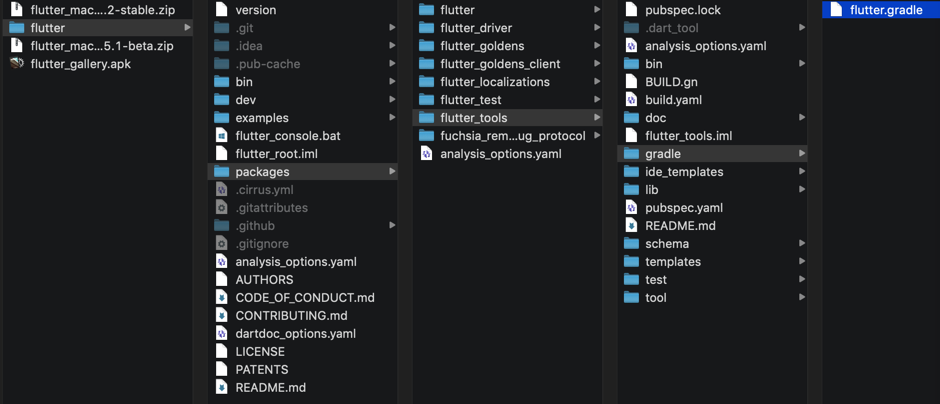The width and height of the screenshot is (940, 404).
Task: Open the schema folder
Action: coord(666,244)
